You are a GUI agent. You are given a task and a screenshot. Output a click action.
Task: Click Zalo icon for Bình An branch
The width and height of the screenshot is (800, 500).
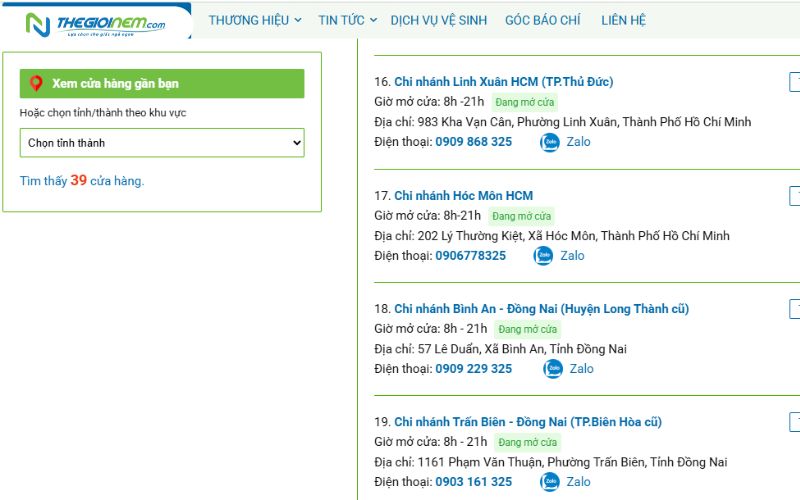[553, 368]
